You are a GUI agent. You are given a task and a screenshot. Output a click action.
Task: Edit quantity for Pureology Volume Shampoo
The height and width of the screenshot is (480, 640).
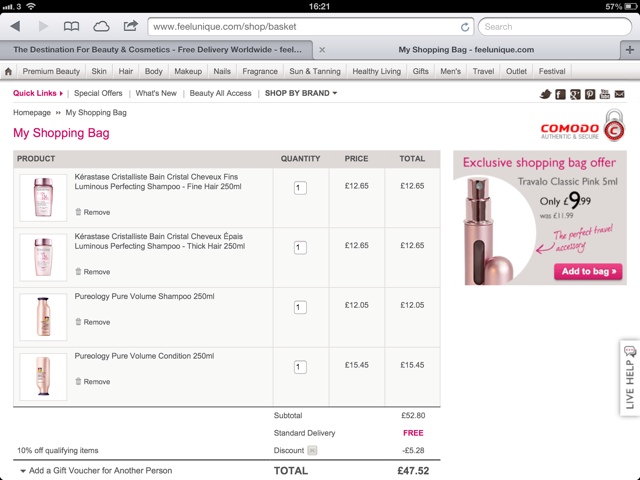300,307
